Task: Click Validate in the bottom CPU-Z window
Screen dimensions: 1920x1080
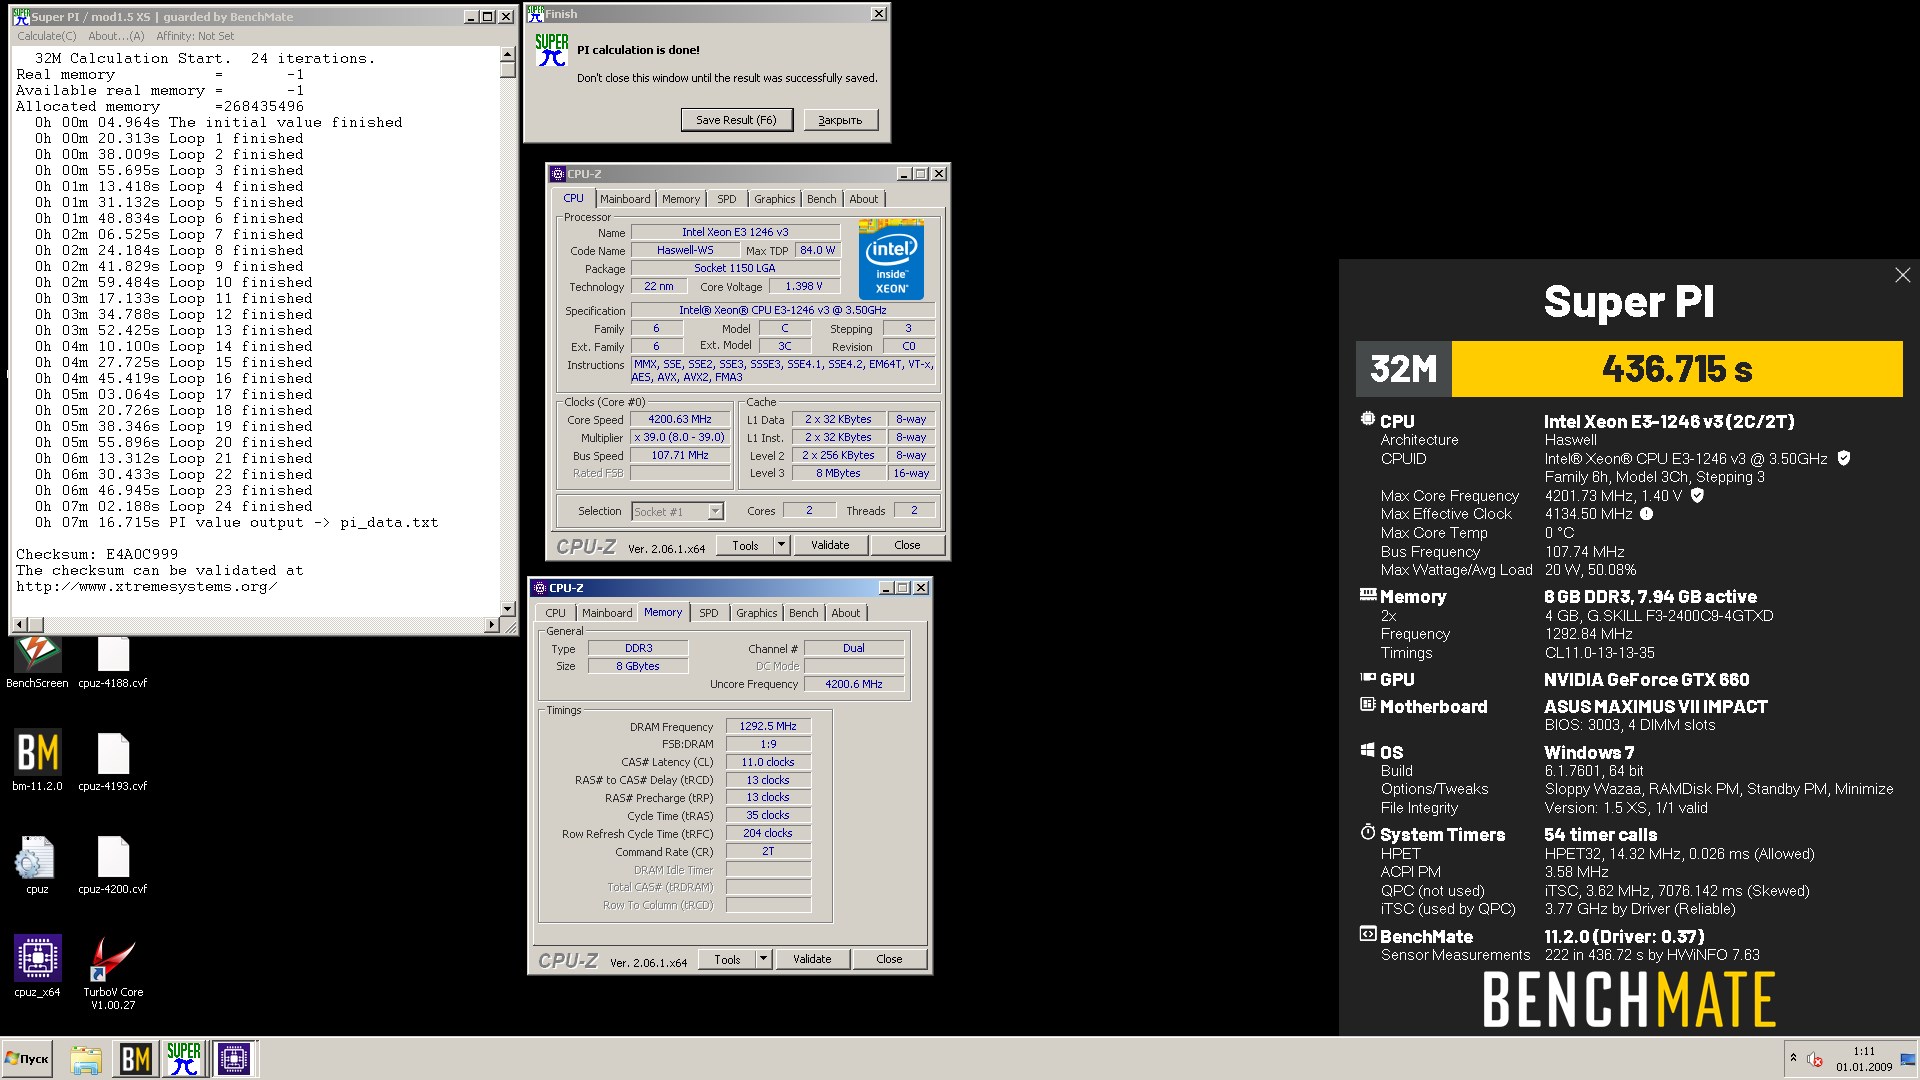Action: pyautogui.click(x=812, y=959)
